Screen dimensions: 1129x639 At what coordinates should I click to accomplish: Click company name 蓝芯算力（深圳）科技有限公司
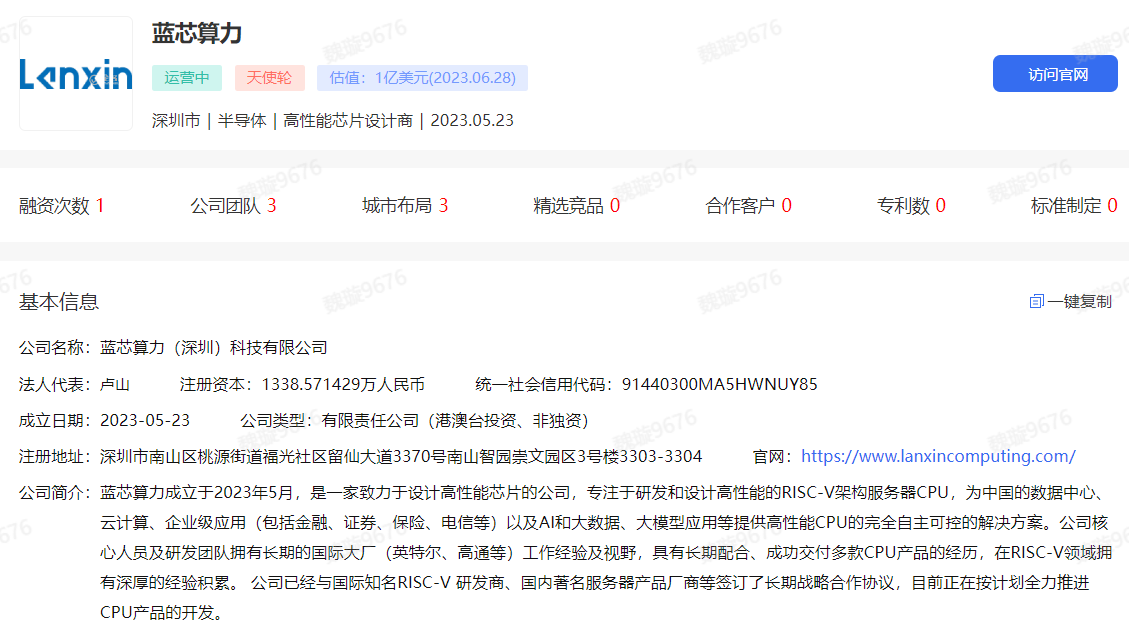click(214, 348)
